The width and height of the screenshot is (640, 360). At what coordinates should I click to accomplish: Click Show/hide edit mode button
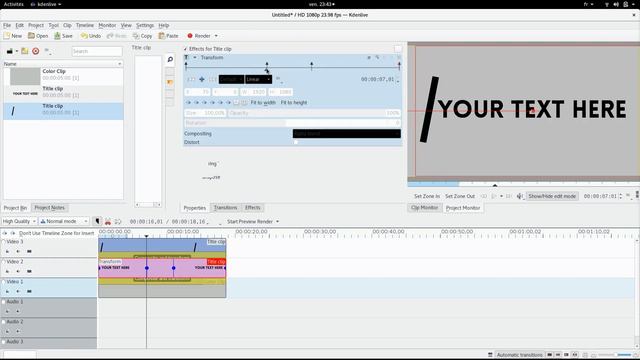(x=552, y=196)
